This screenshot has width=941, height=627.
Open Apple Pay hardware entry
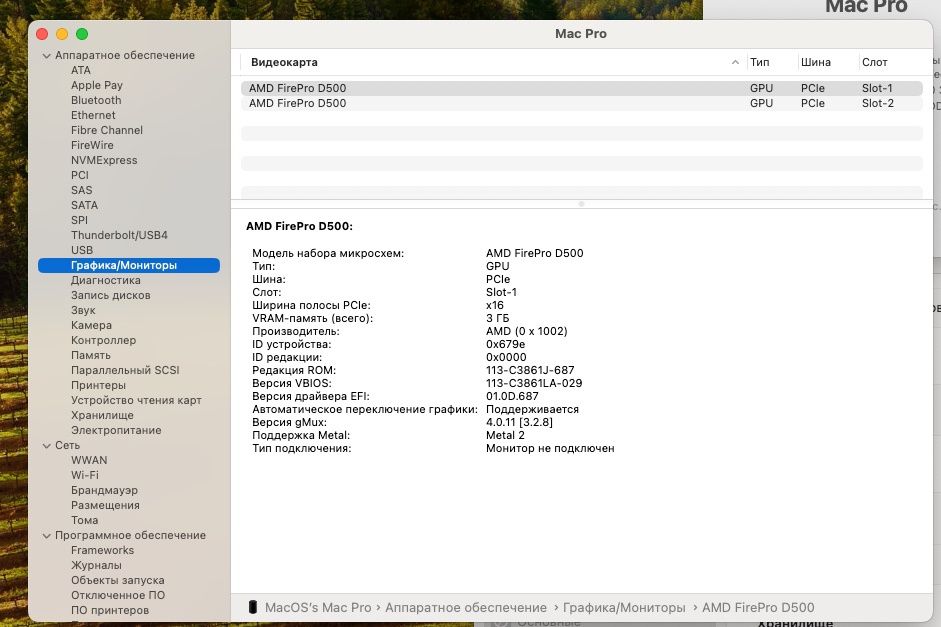pyautogui.click(x=97, y=85)
